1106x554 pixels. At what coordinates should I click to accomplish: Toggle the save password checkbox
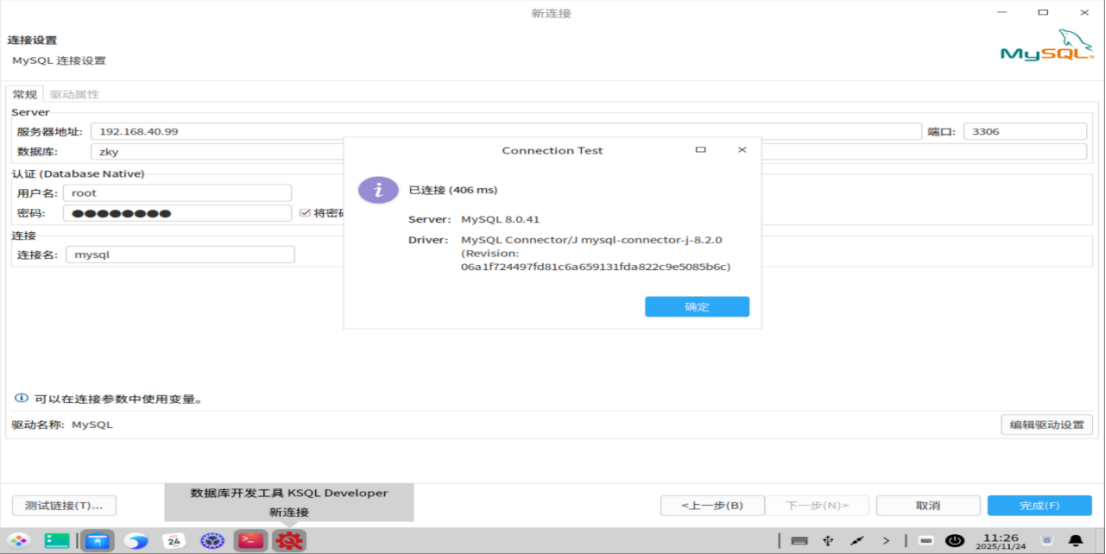pyautogui.click(x=305, y=213)
